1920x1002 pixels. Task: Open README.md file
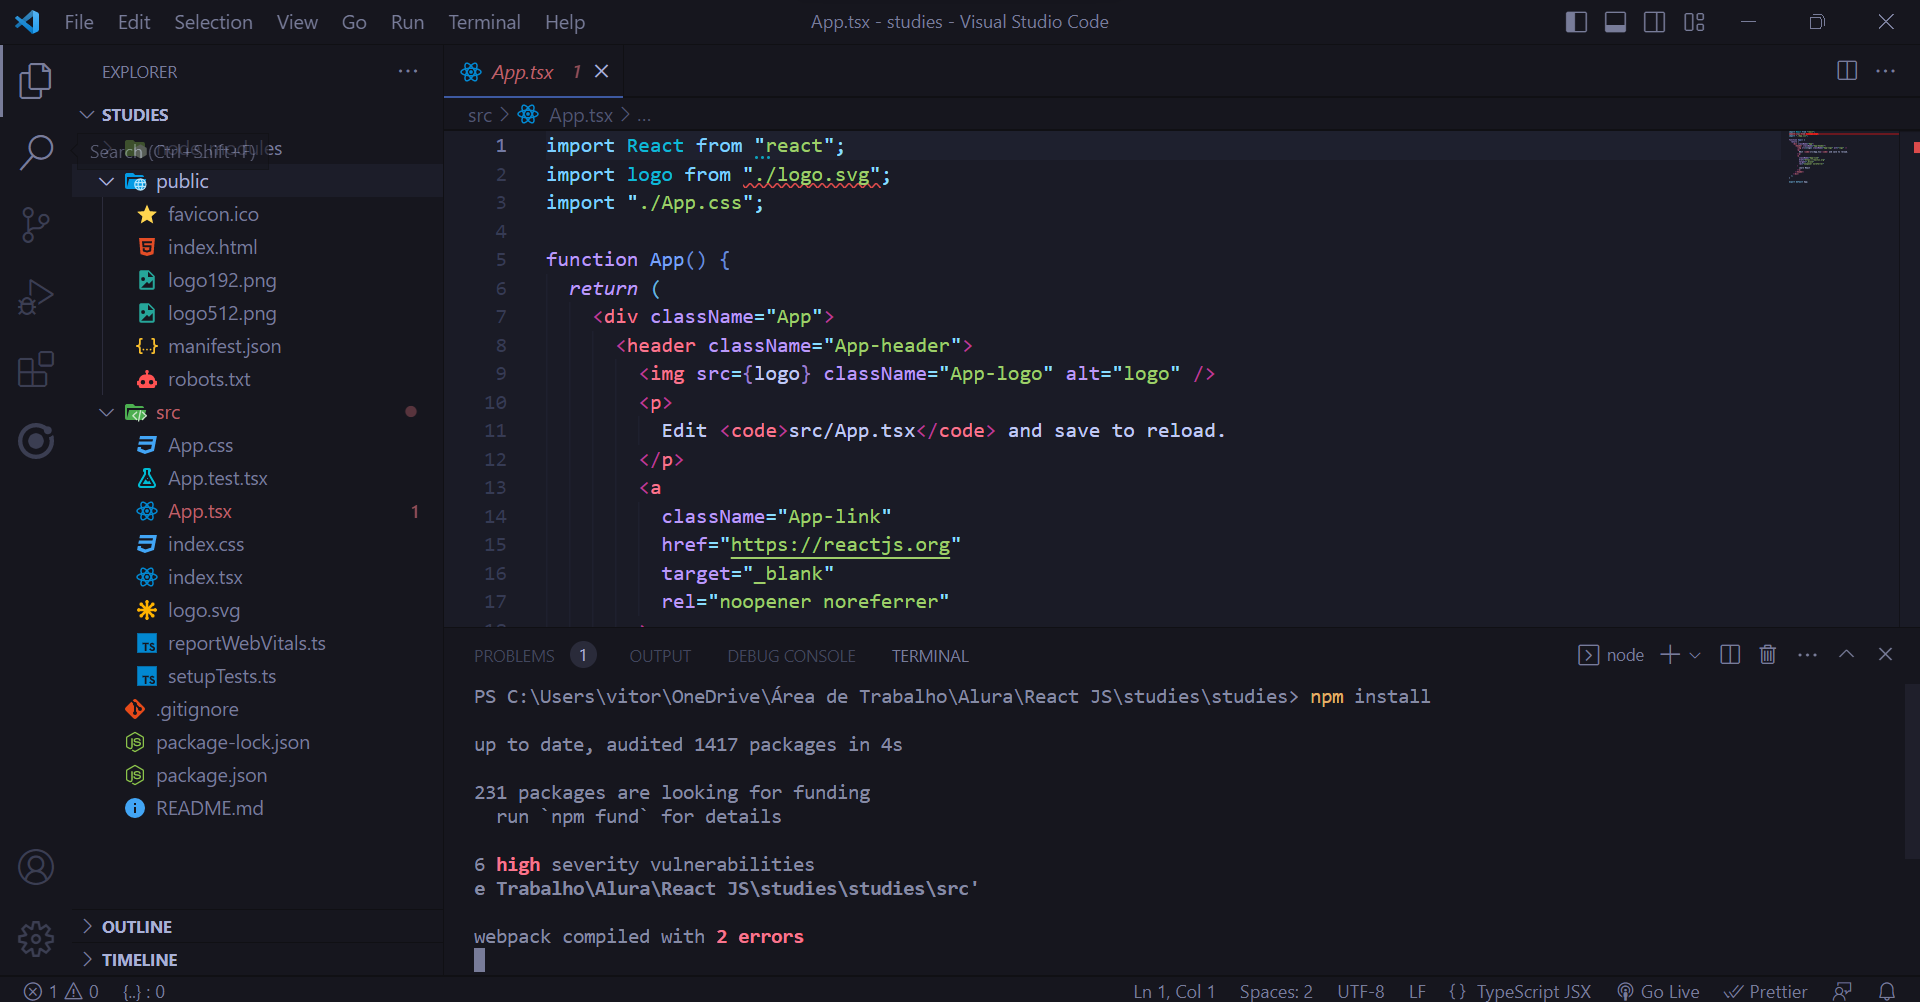[x=258, y=808]
